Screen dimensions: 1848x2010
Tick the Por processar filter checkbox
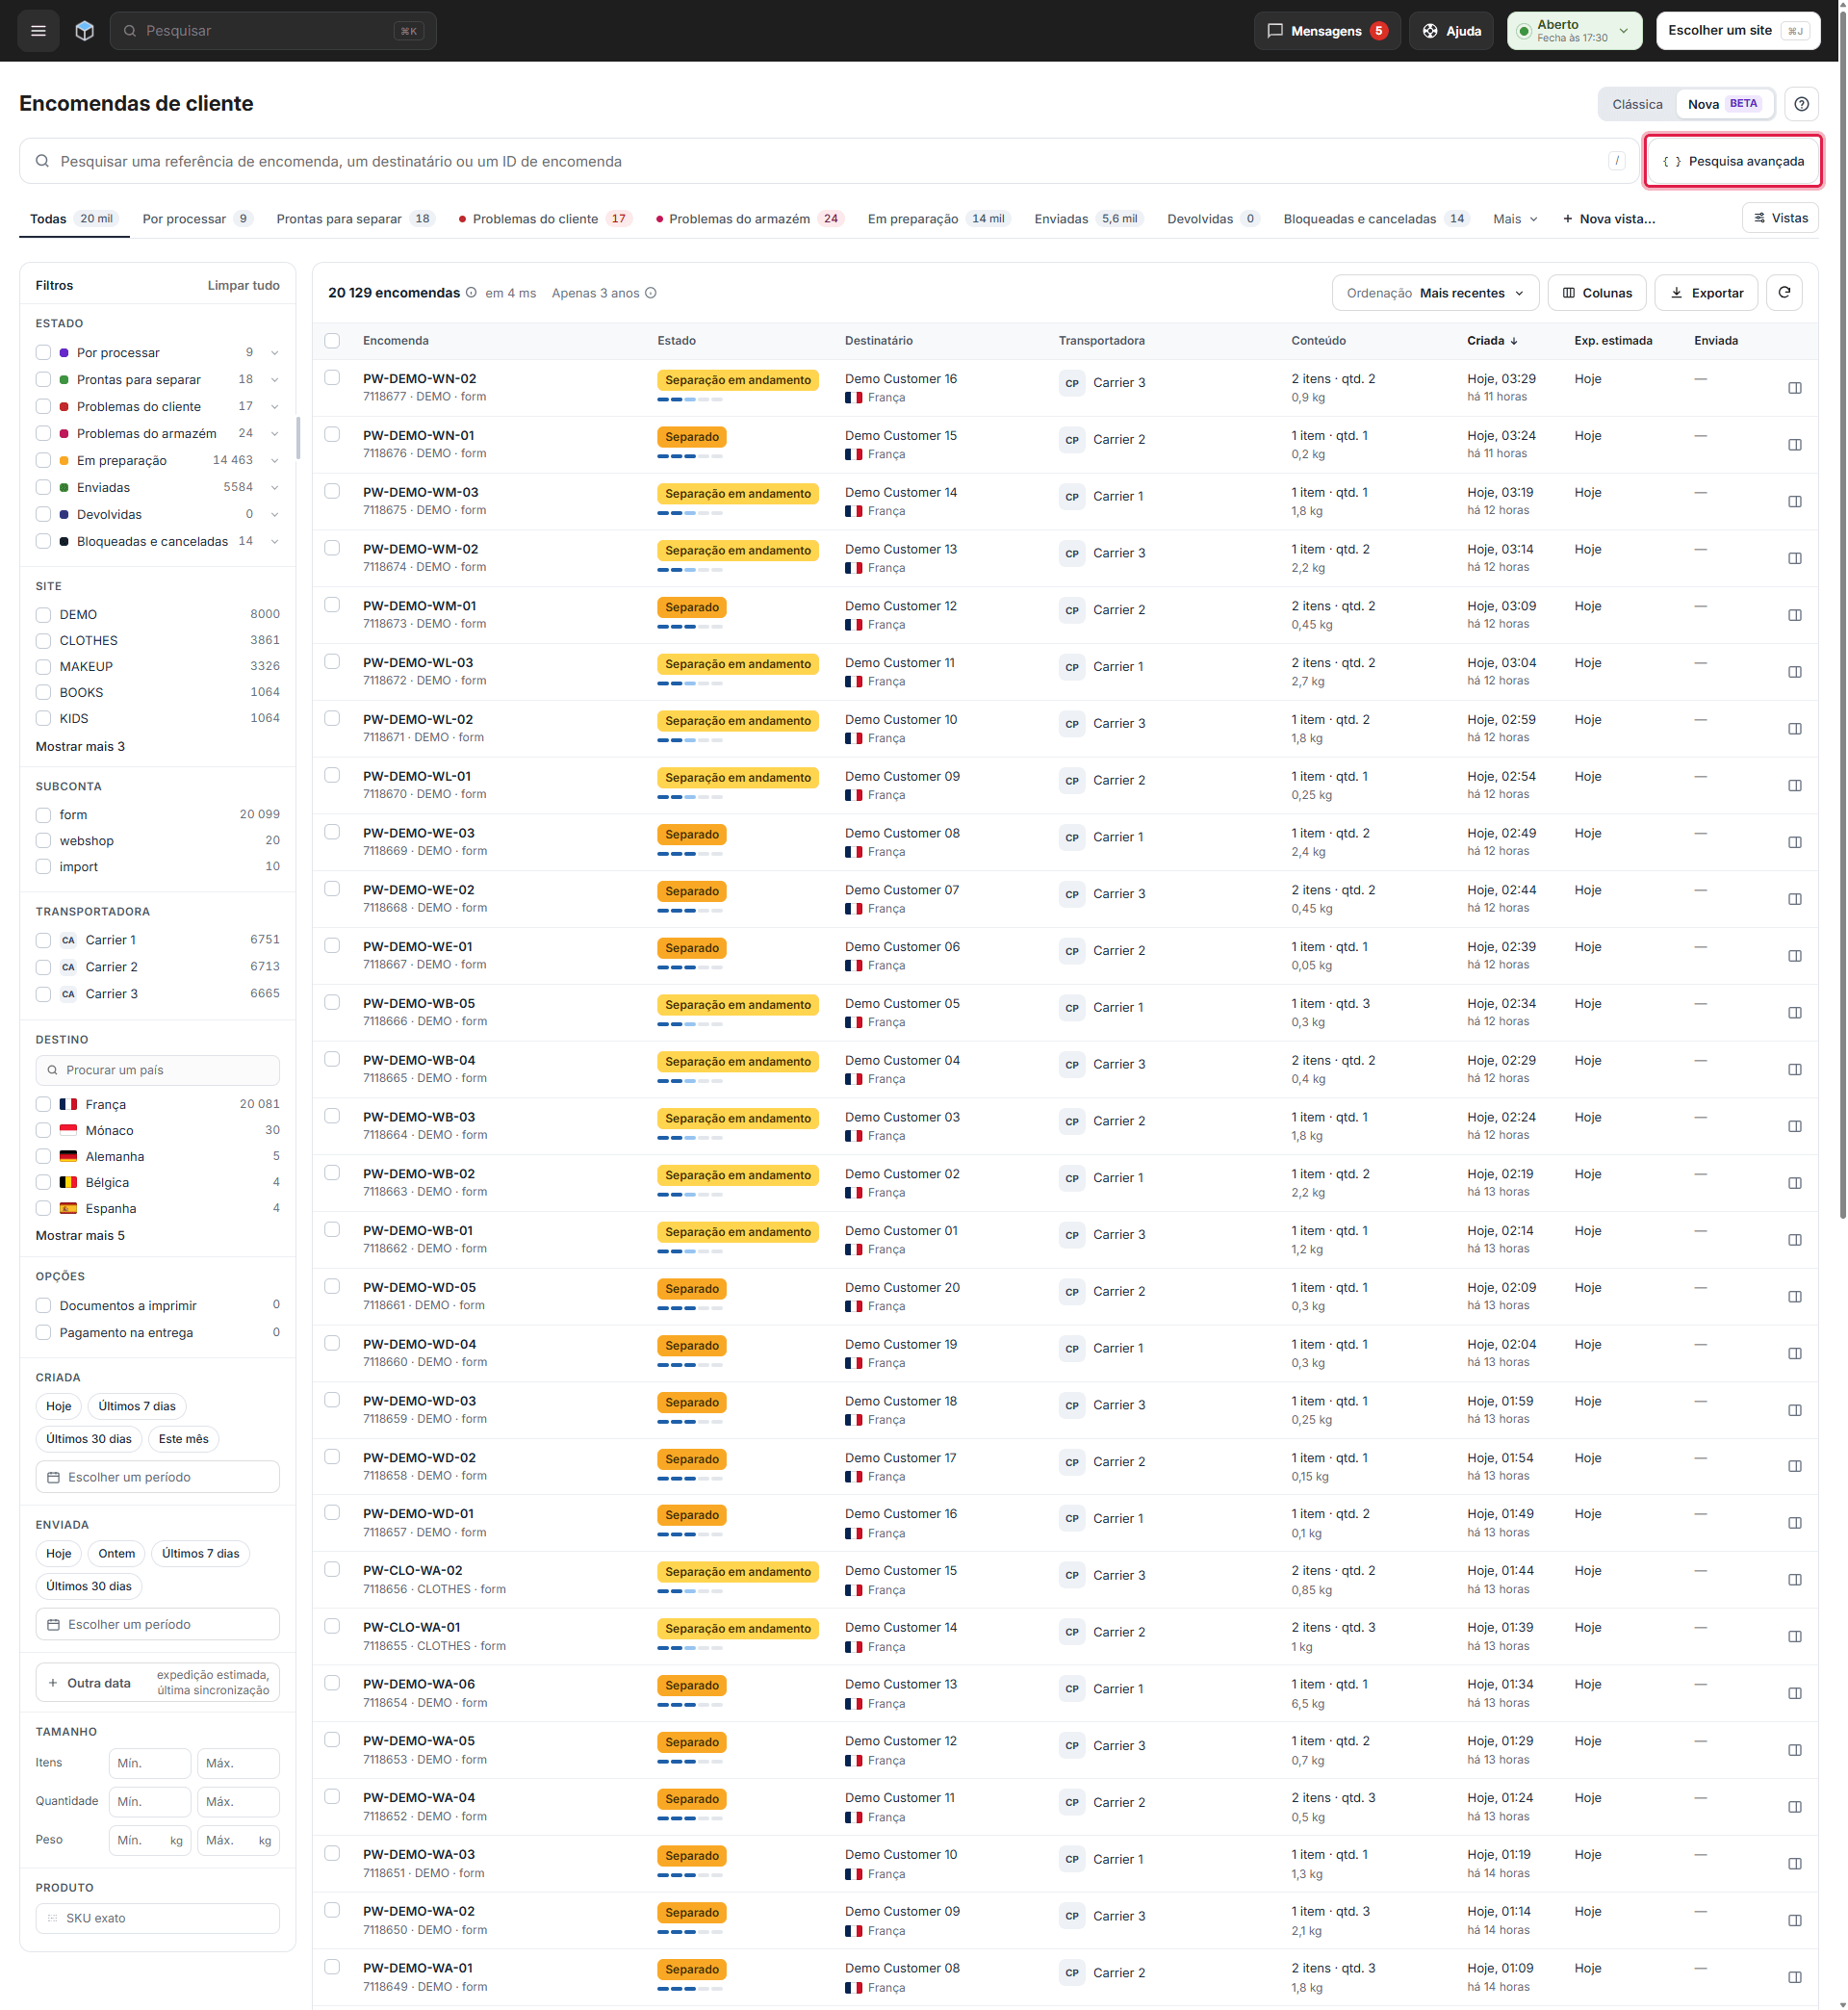pyautogui.click(x=43, y=353)
